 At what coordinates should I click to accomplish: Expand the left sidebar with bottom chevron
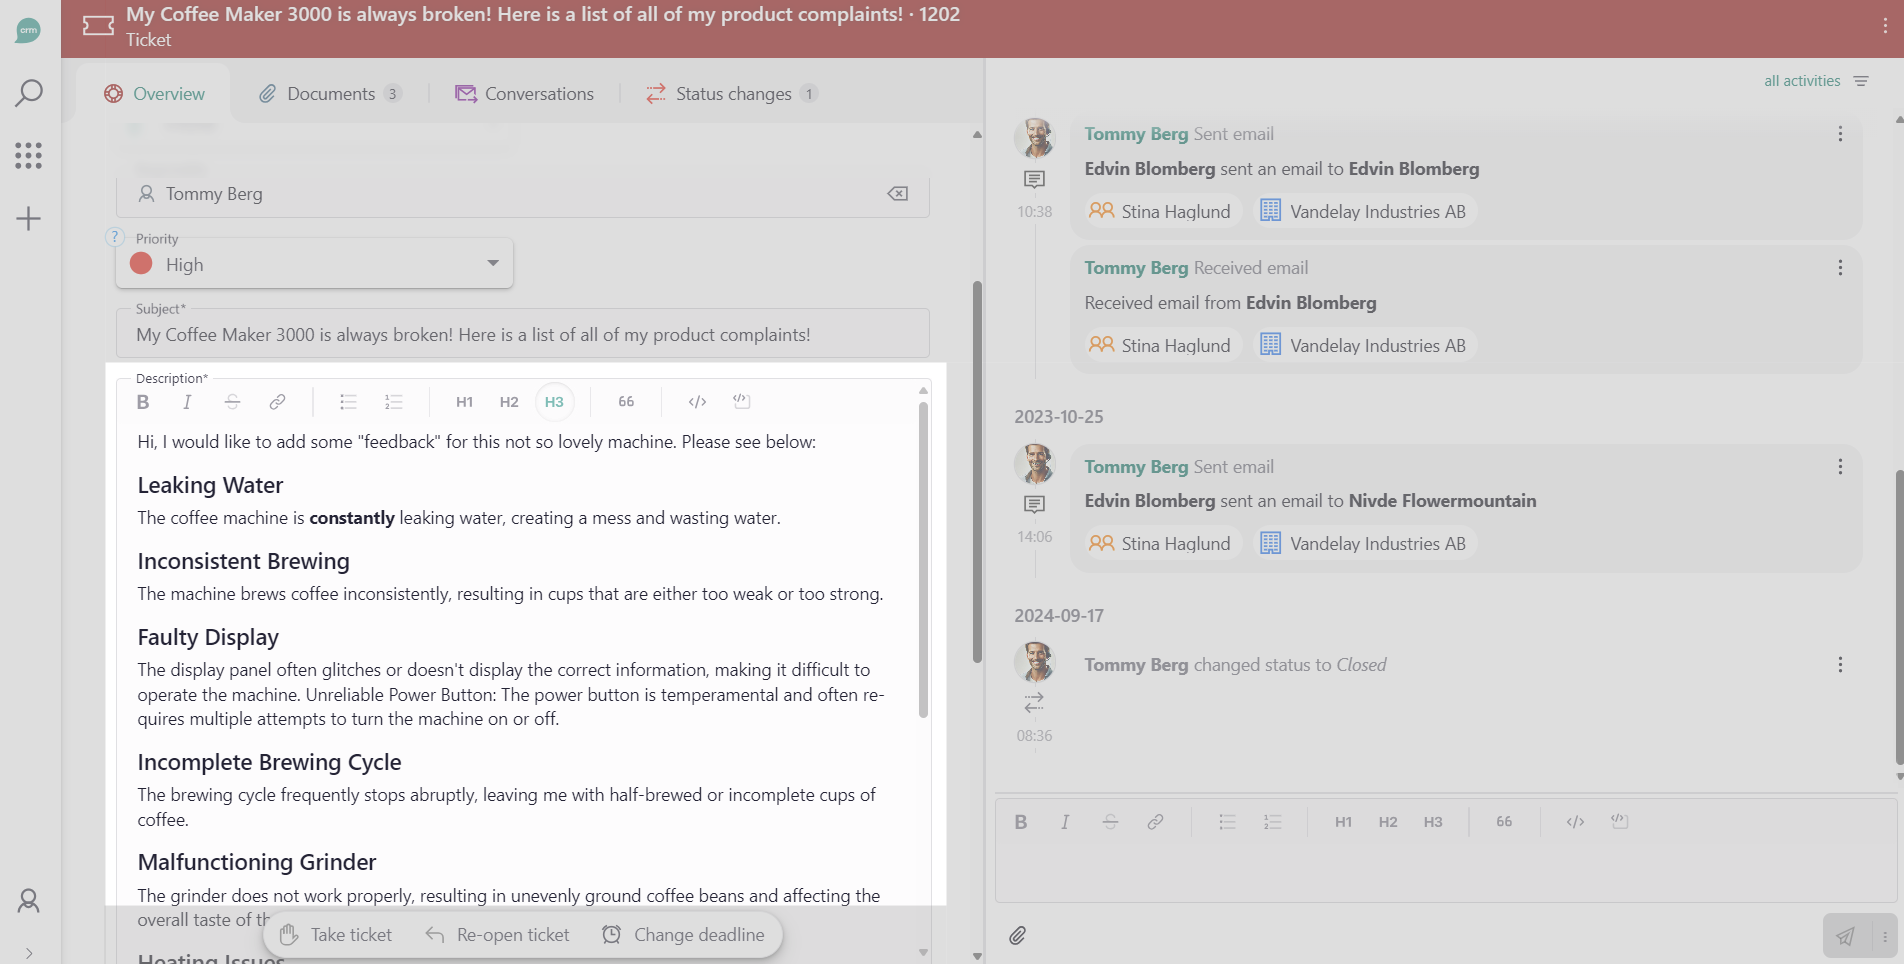click(29, 953)
